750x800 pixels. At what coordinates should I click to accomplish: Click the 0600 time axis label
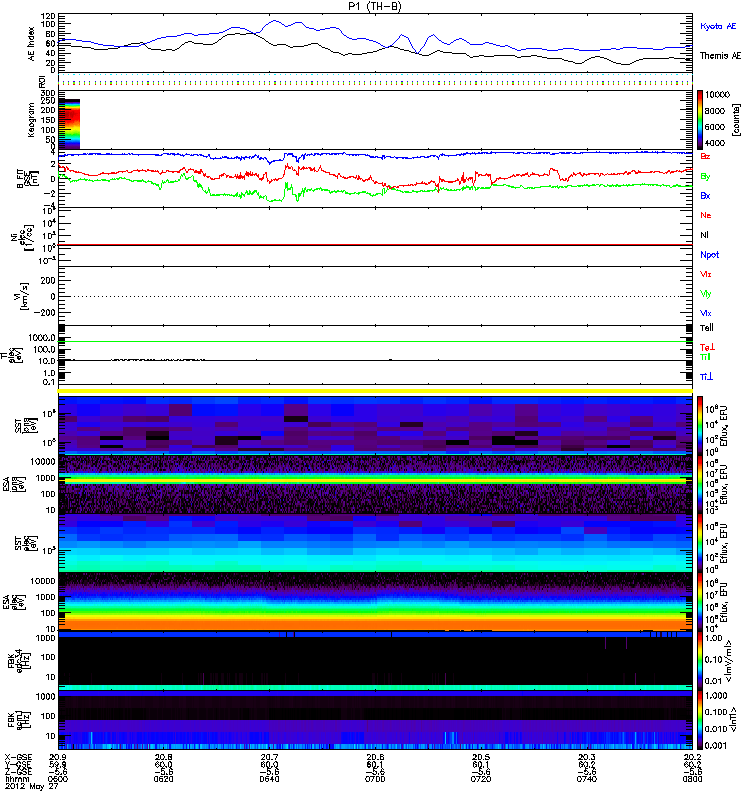coord(58,779)
